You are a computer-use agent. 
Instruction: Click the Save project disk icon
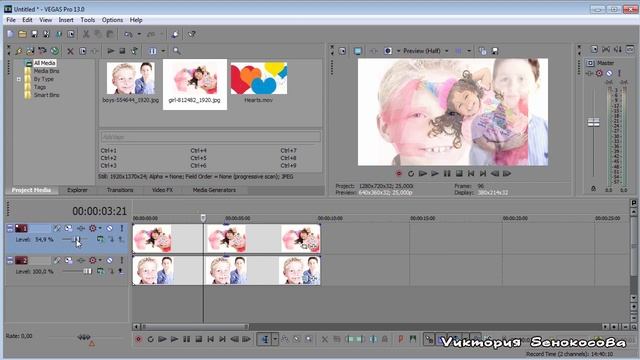34,34
